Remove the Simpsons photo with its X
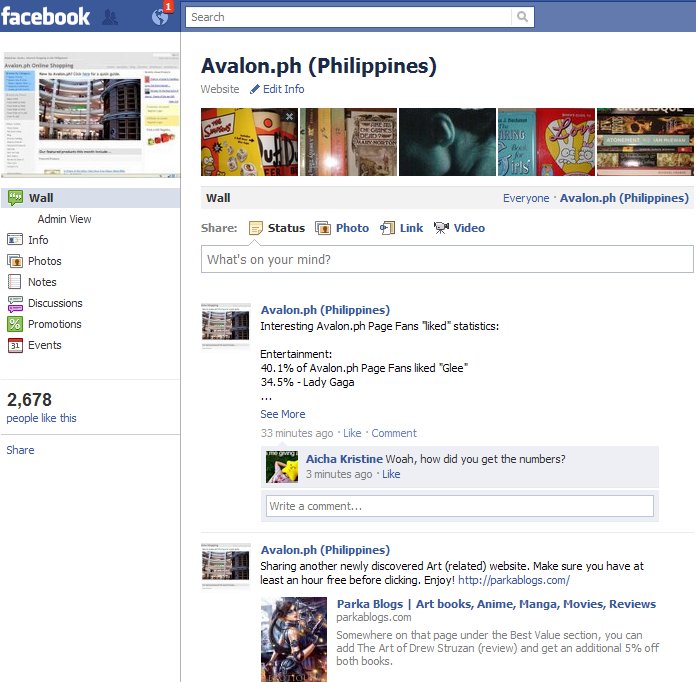This screenshot has width=696, height=682. click(x=289, y=116)
